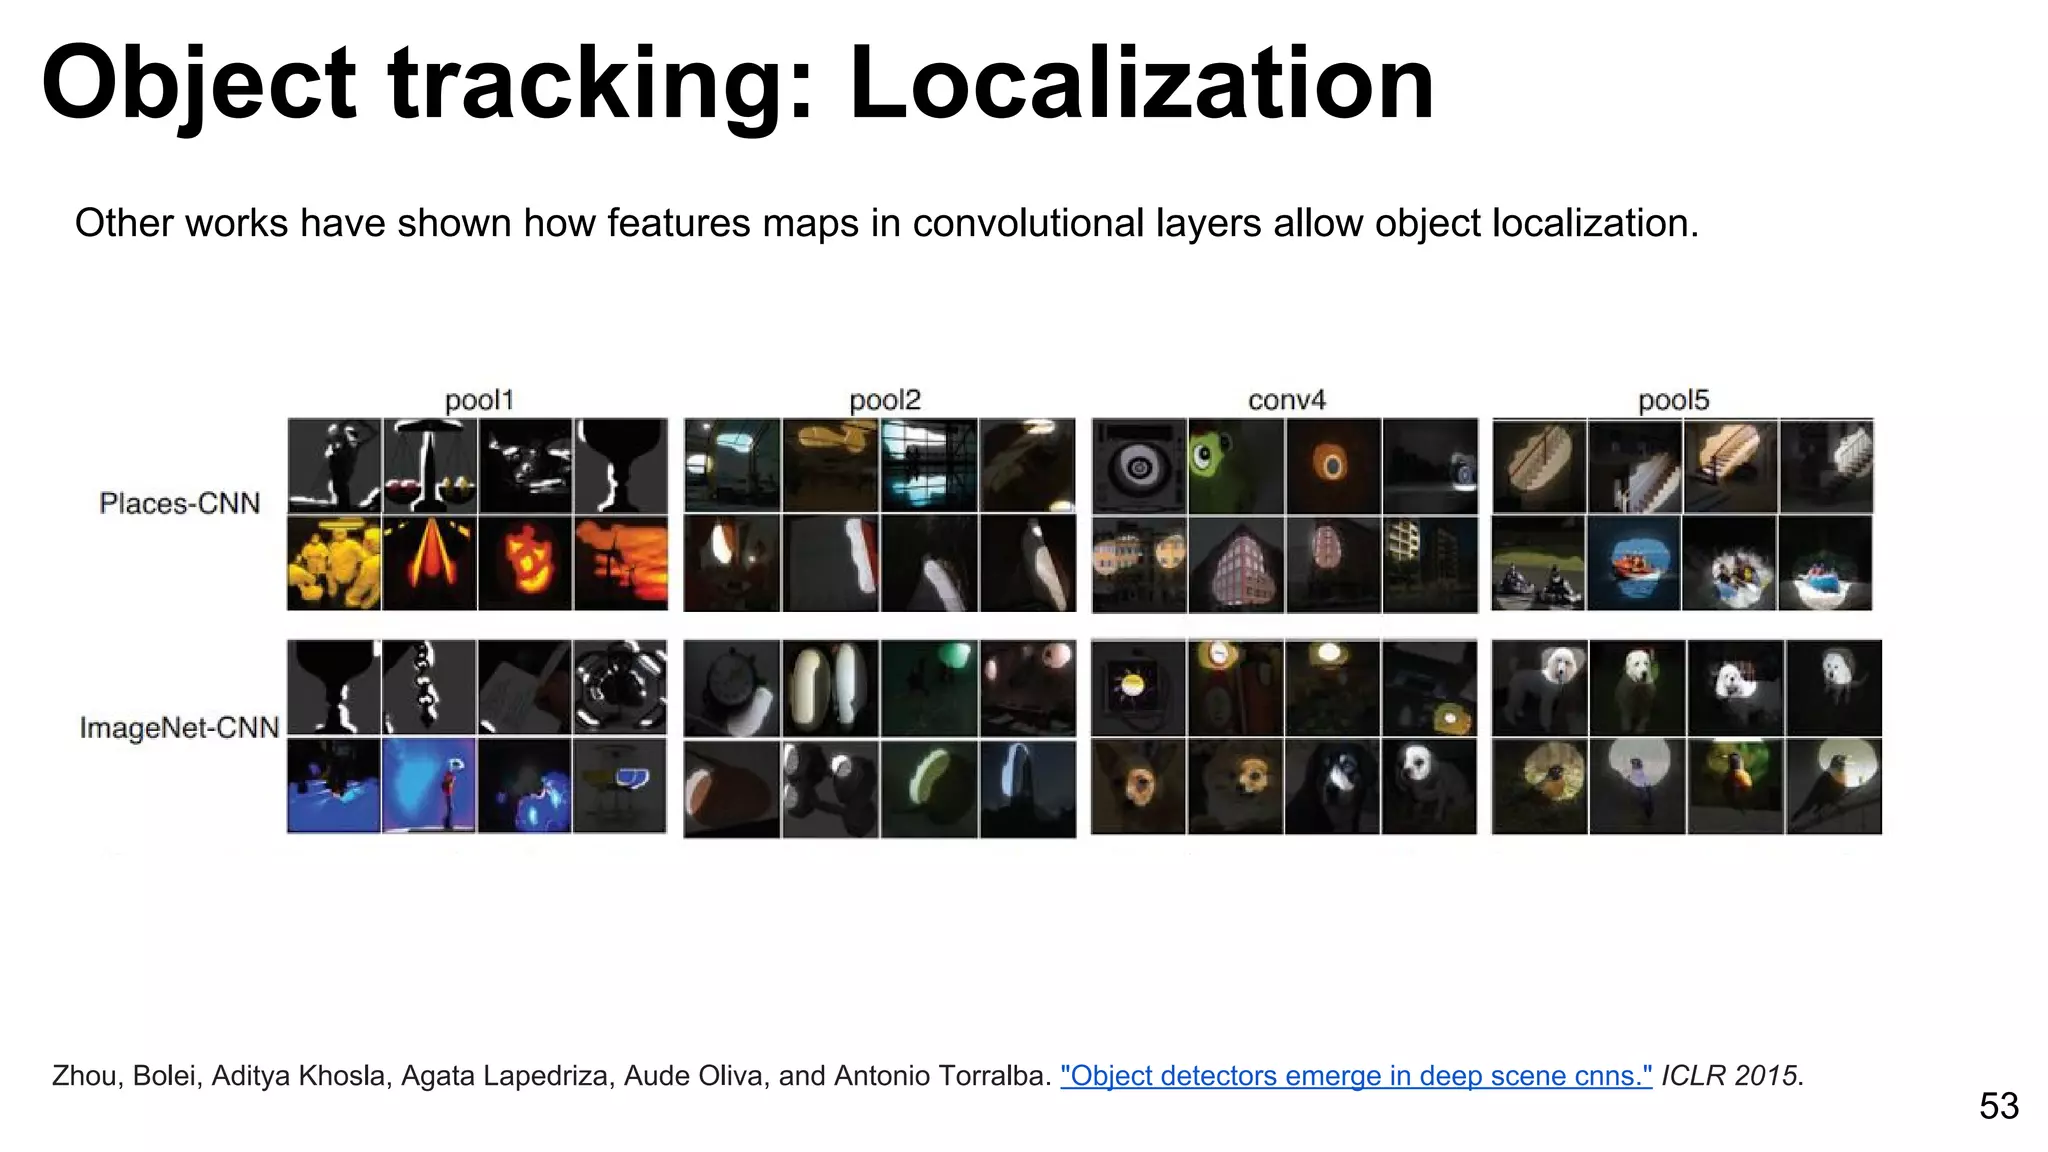The height and width of the screenshot is (1152, 2048).
Task: Select the ImageNet-CNN pool2 image grid
Action: [879, 739]
